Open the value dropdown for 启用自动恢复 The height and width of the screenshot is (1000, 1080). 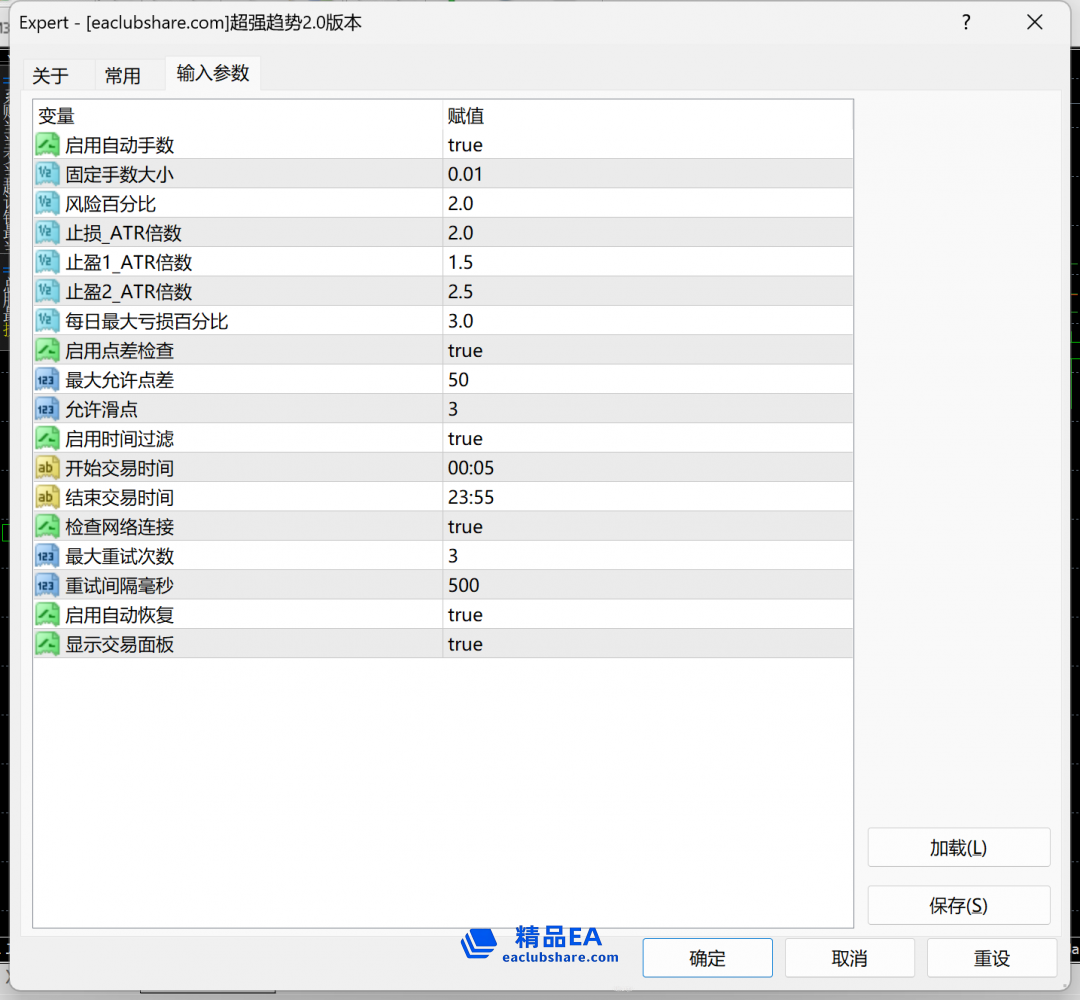647,615
